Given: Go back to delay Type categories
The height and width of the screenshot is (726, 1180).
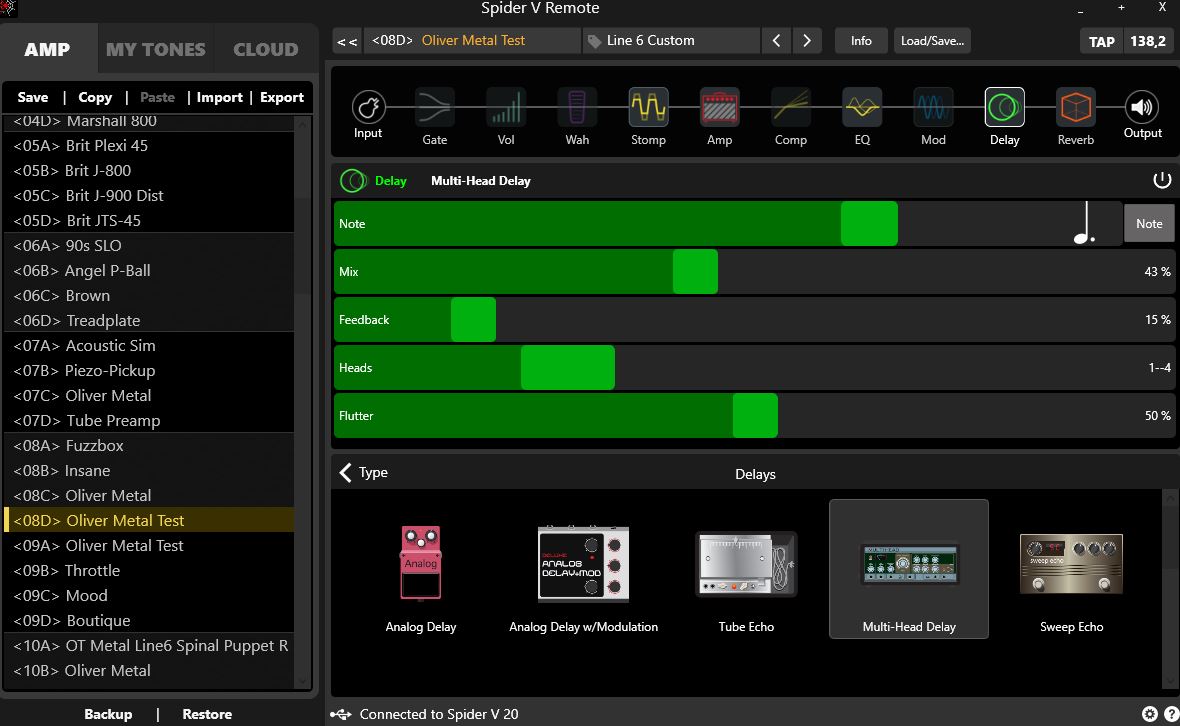Looking at the screenshot, I should (x=363, y=472).
